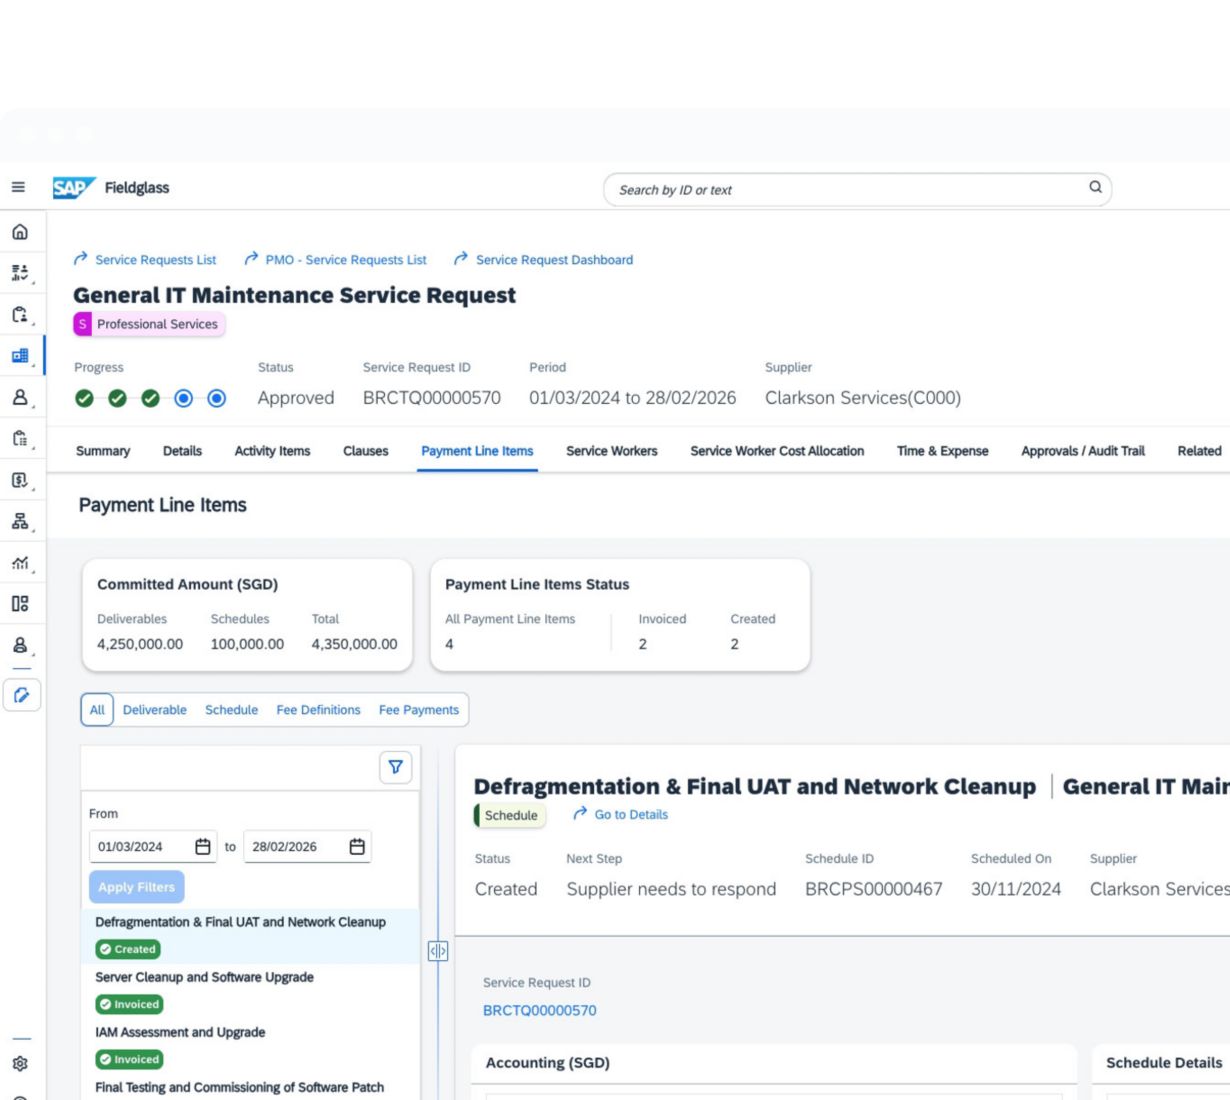Go to Home in the sidebar
The width and height of the screenshot is (1230, 1100).
[x=20, y=232]
